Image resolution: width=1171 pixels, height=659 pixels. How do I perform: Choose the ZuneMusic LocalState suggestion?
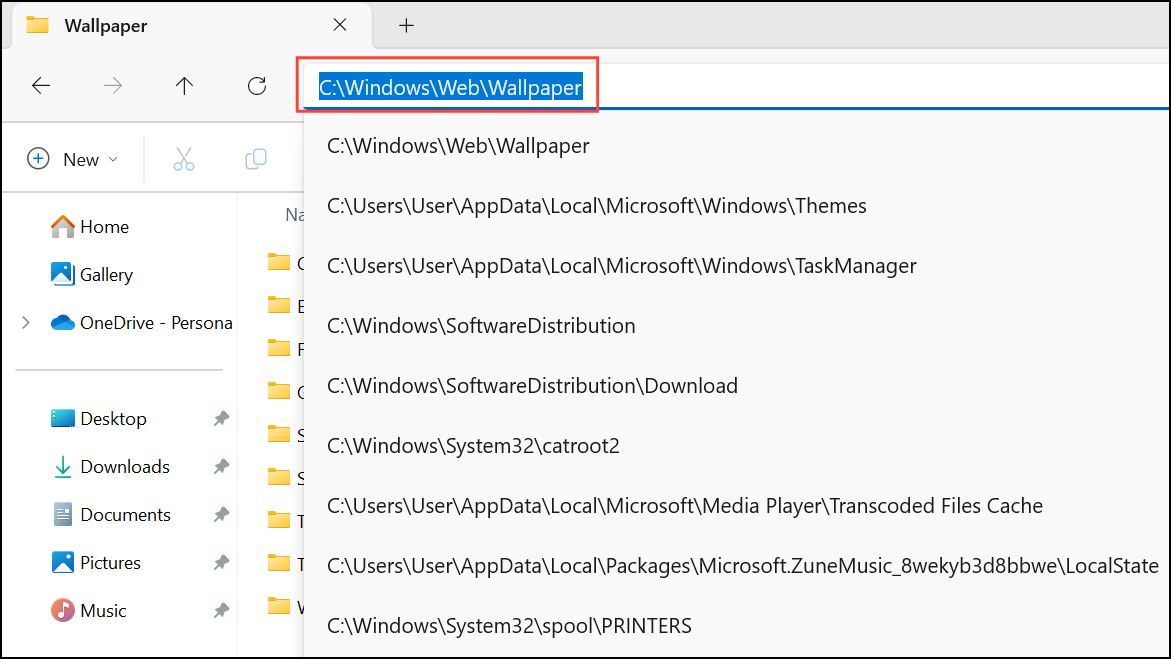click(x=742, y=566)
